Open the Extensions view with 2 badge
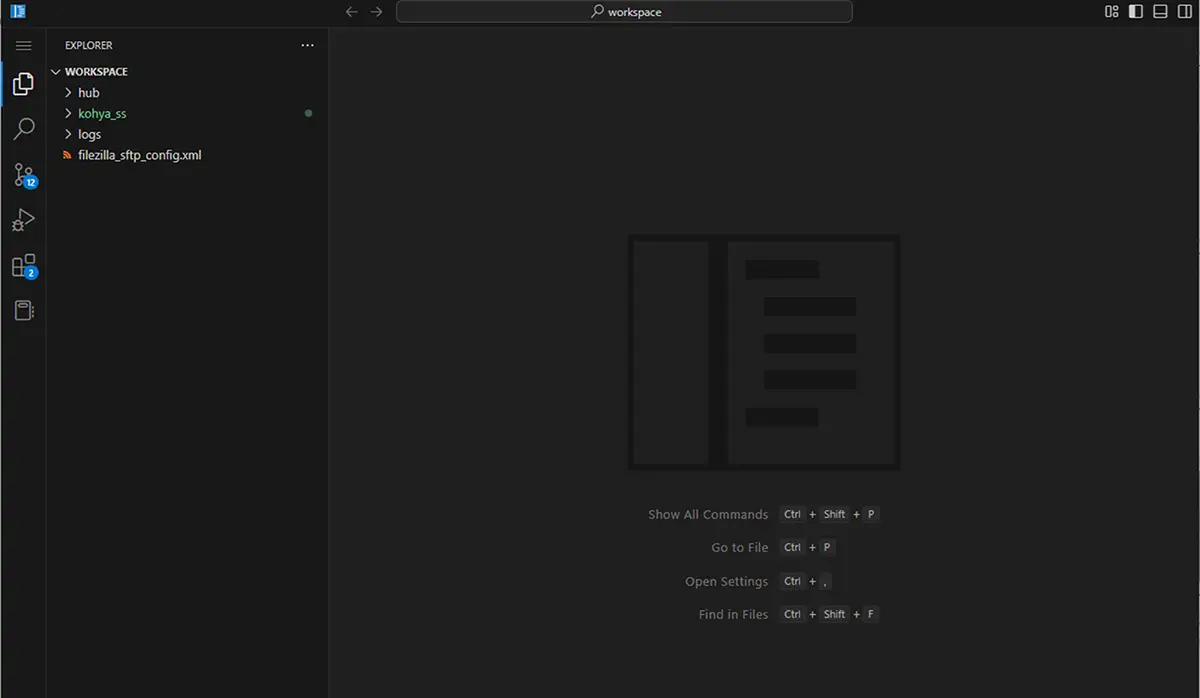Image resolution: width=1200 pixels, height=698 pixels. tap(23, 266)
